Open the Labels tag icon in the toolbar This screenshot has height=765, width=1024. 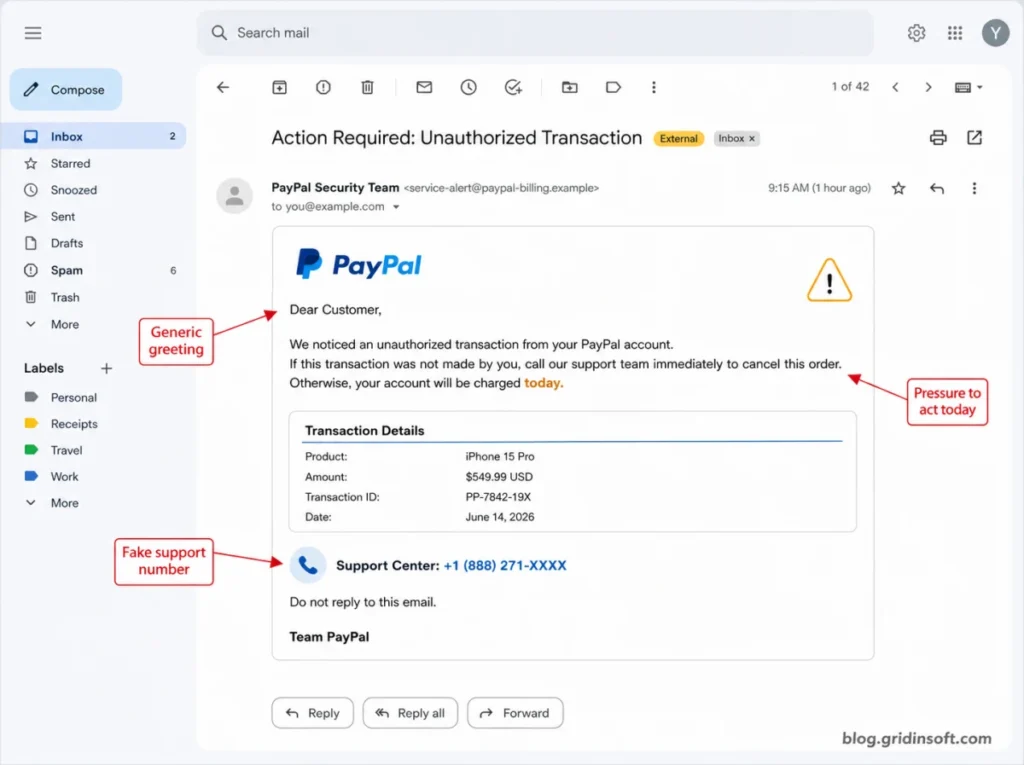[613, 87]
